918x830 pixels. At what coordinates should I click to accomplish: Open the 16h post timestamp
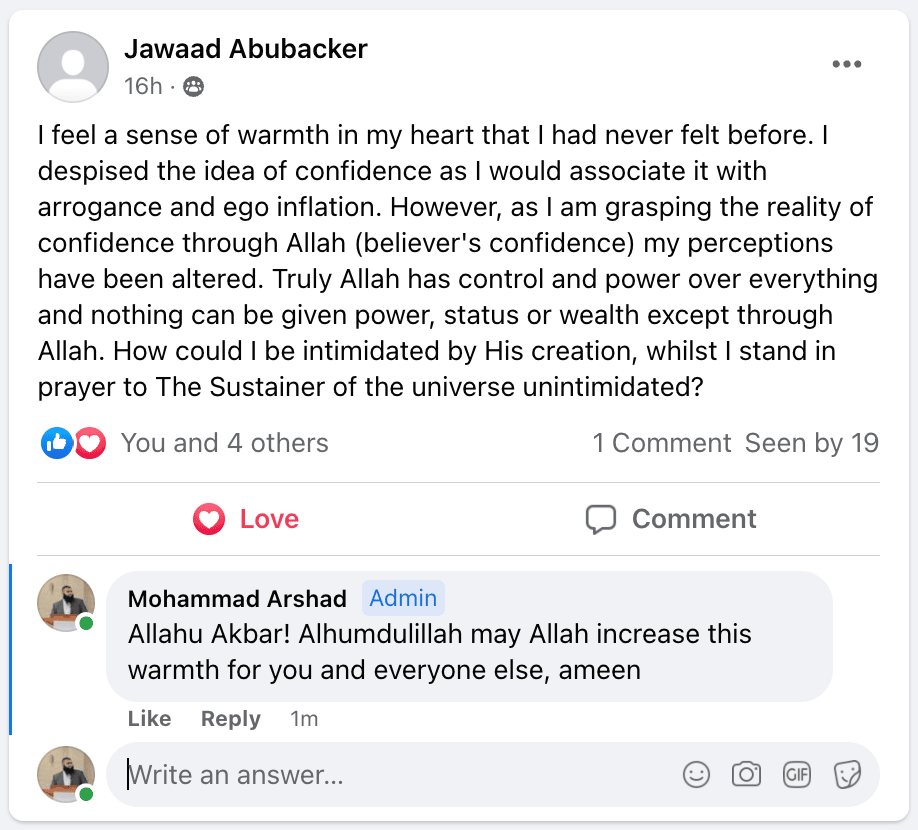(143, 87)
